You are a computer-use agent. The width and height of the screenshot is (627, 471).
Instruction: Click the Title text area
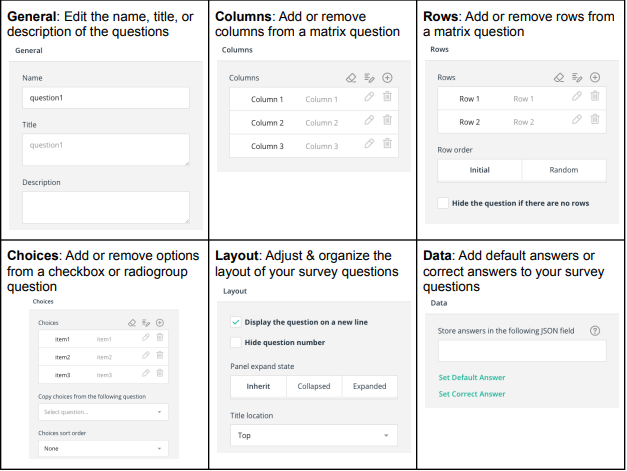pos(106,150)
